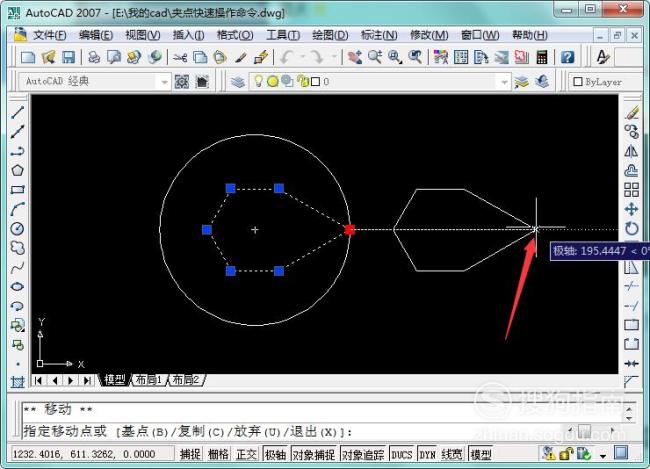The image size is (650, 469).
Task: Click the Open file icon
Action: pyautogui.click(x=49, y=57)
